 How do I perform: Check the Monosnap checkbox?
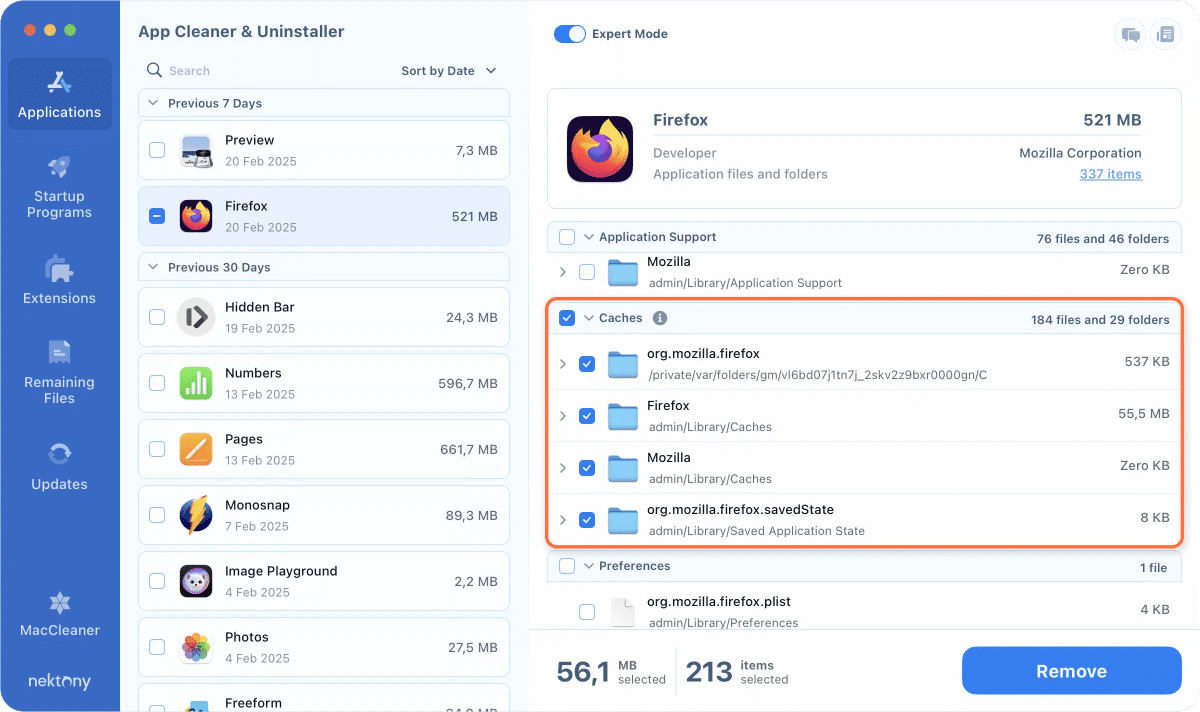pos(157,515)
